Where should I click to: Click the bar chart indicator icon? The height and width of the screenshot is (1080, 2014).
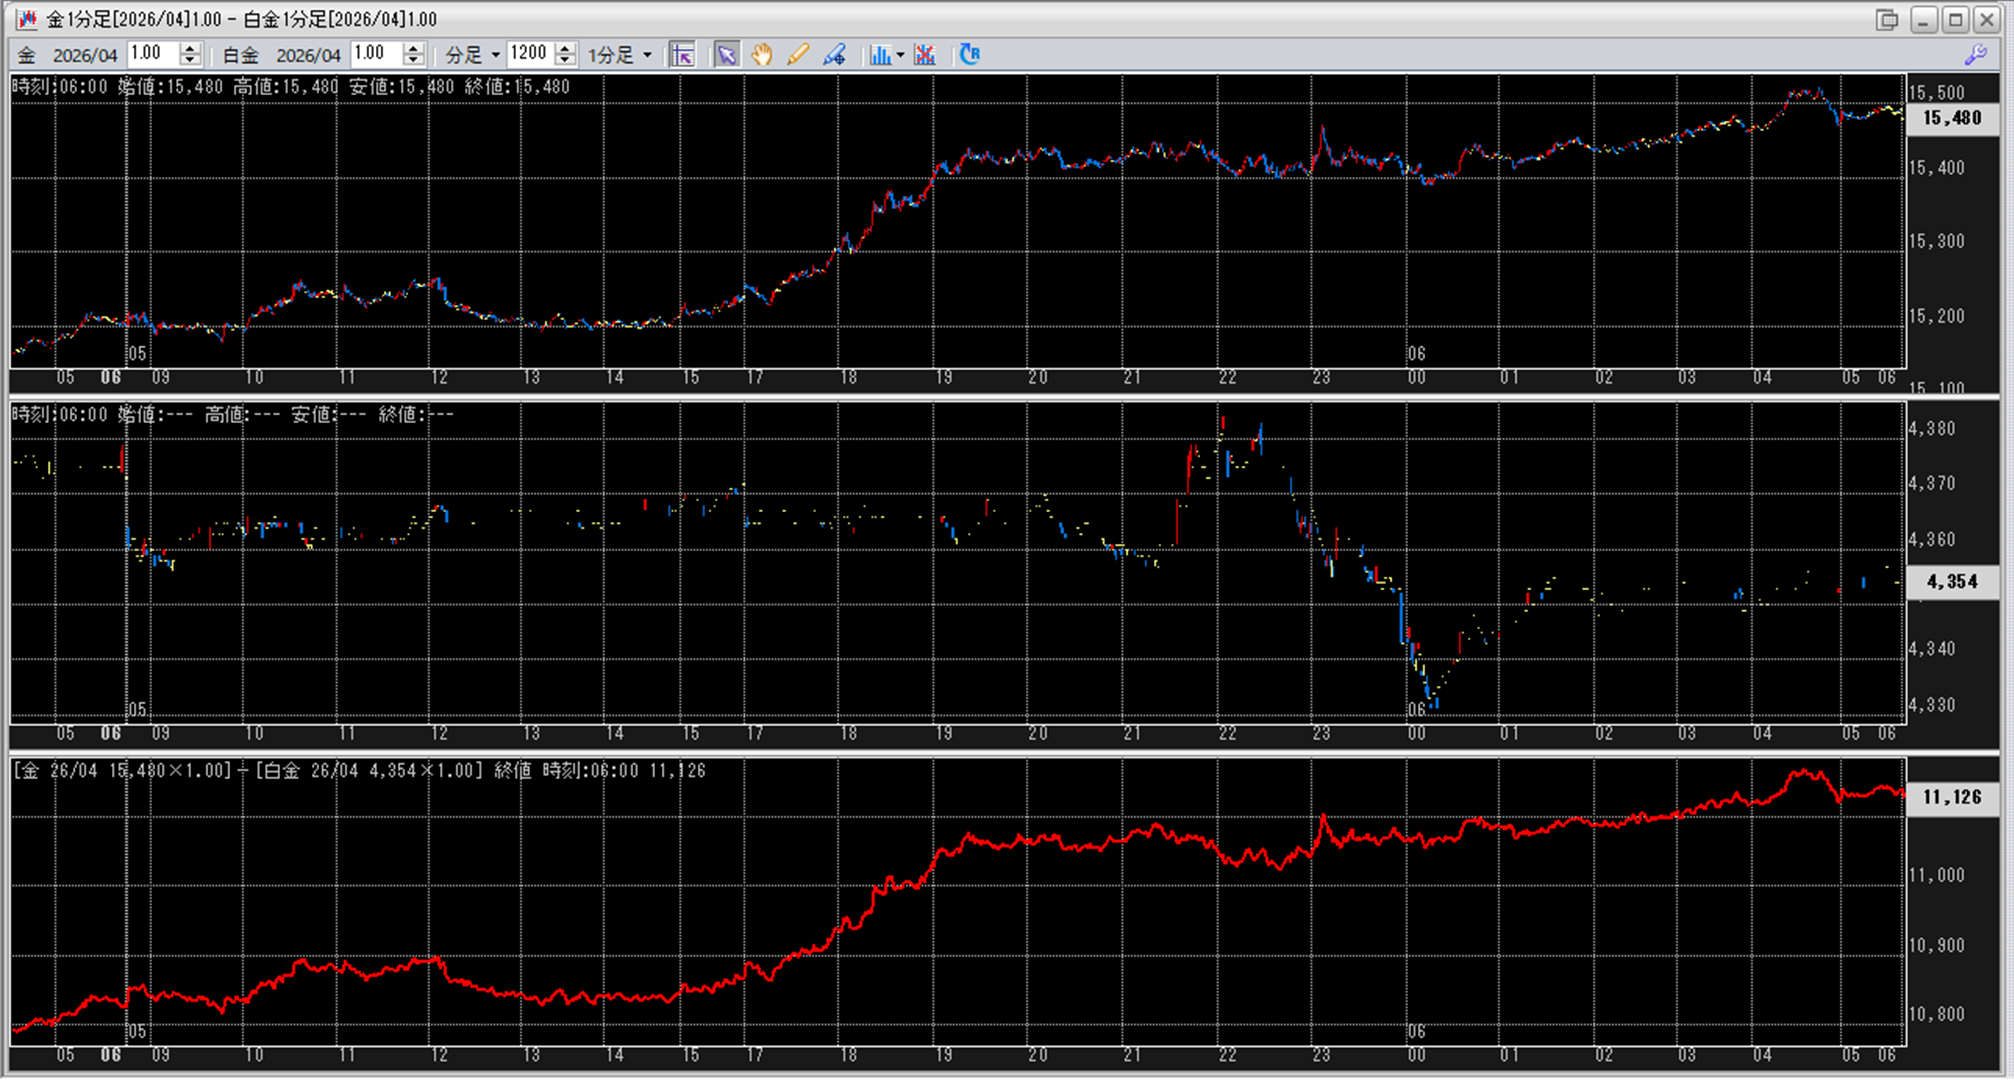879,55
